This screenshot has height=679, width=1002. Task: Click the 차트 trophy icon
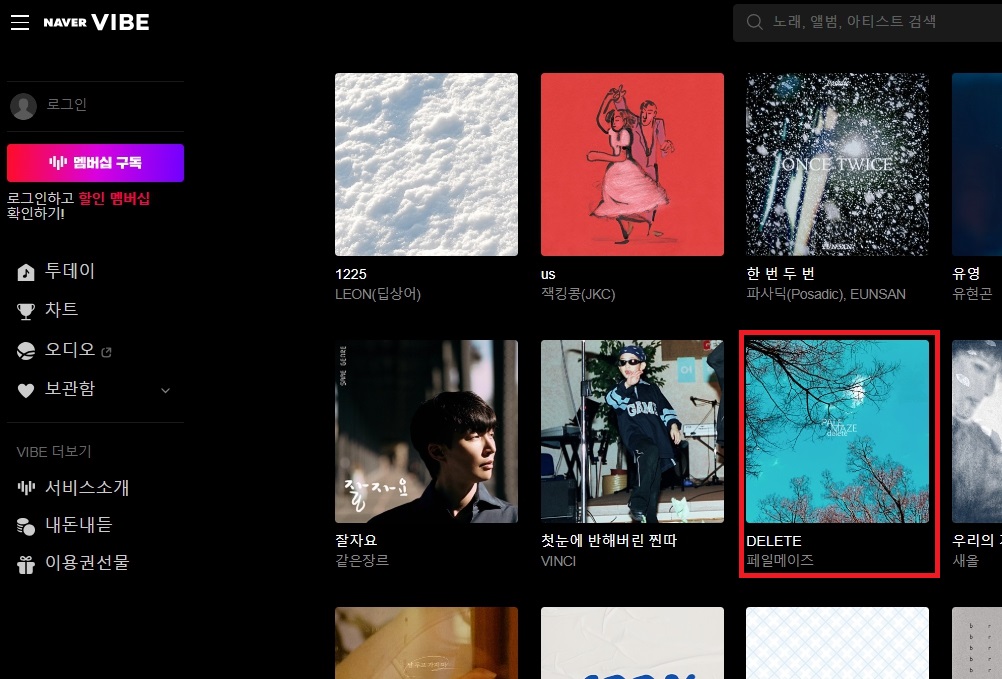26,312
